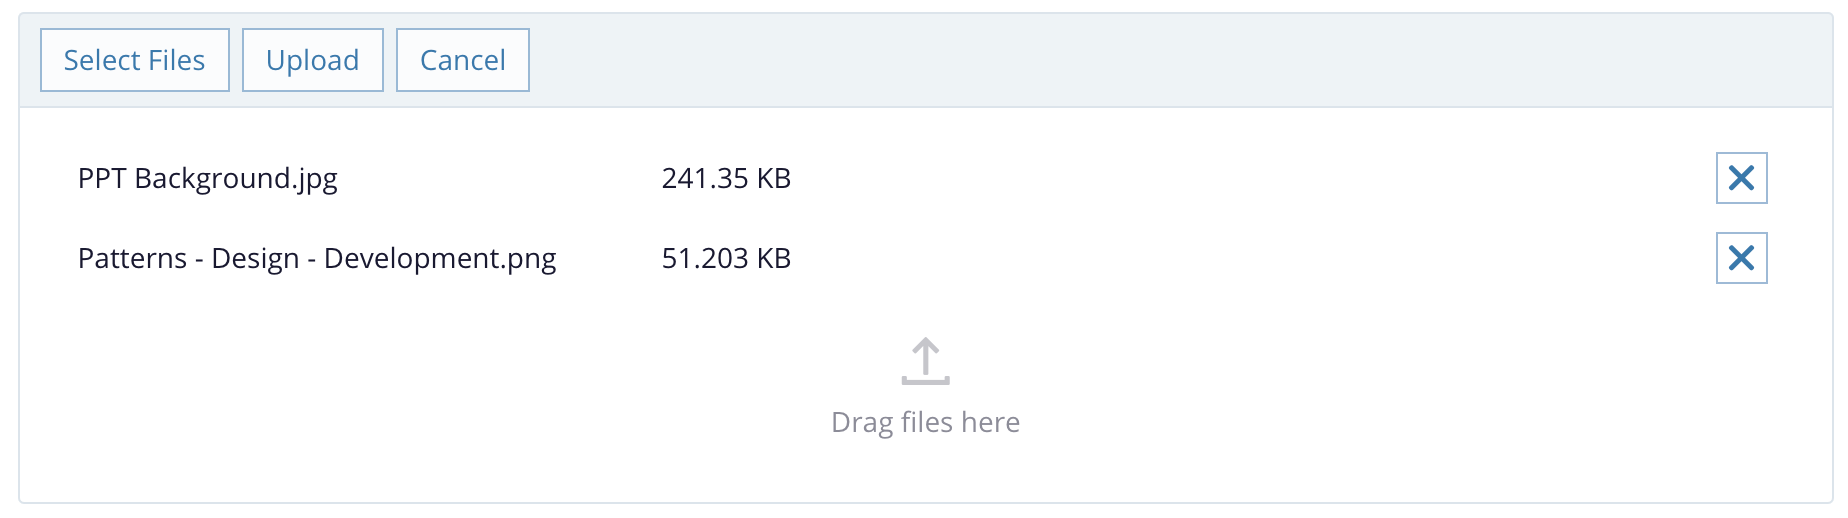
Task: Delete the .png entry using its X icon
Action: tap(1741, 258)
